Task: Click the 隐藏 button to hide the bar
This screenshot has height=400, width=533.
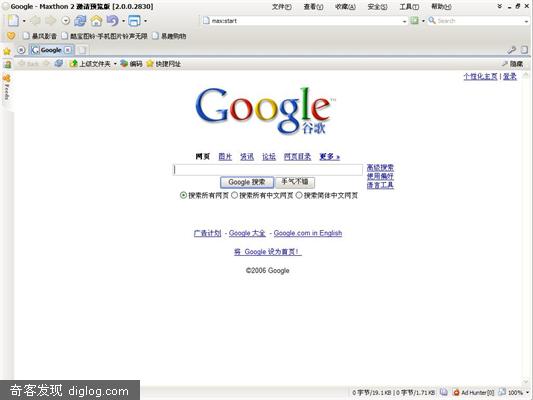Action: (512, 64)
